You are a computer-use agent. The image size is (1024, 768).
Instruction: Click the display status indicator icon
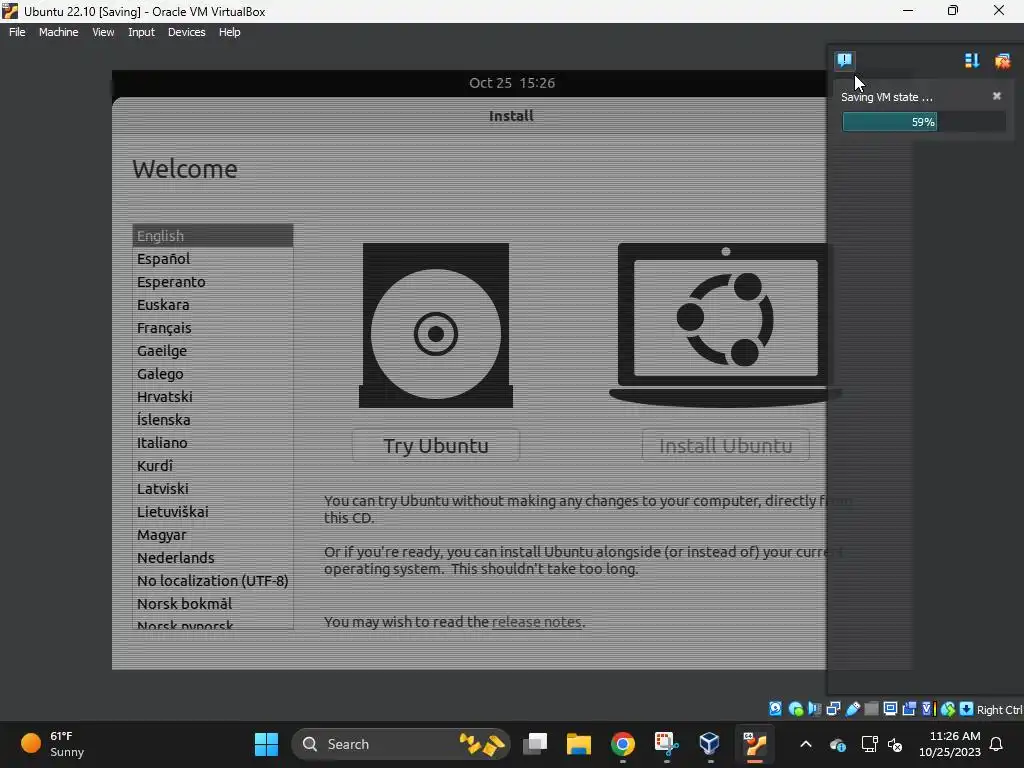[890, 709]
